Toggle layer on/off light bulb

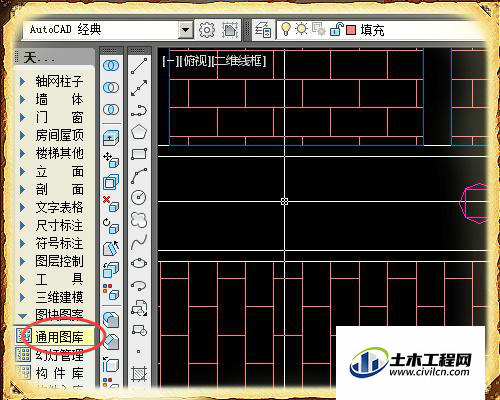tap(285, 29)
